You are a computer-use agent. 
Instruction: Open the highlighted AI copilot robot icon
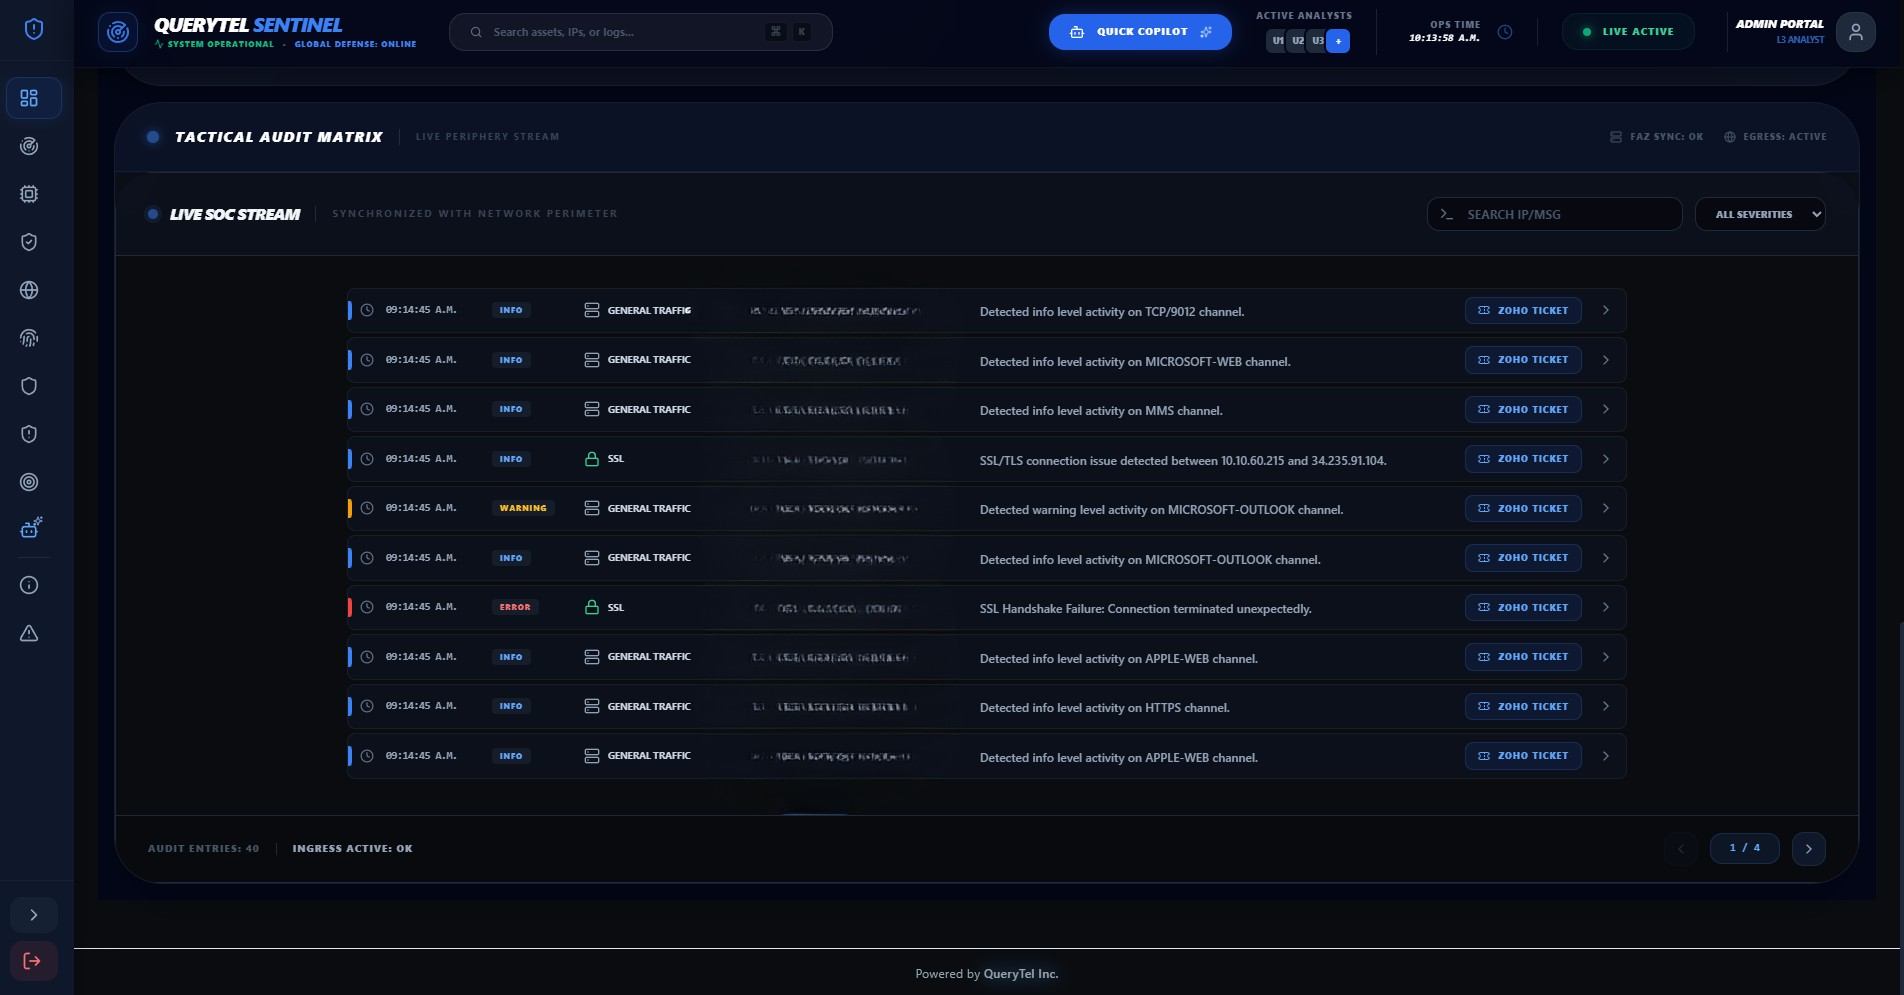[x=31, y=527]
